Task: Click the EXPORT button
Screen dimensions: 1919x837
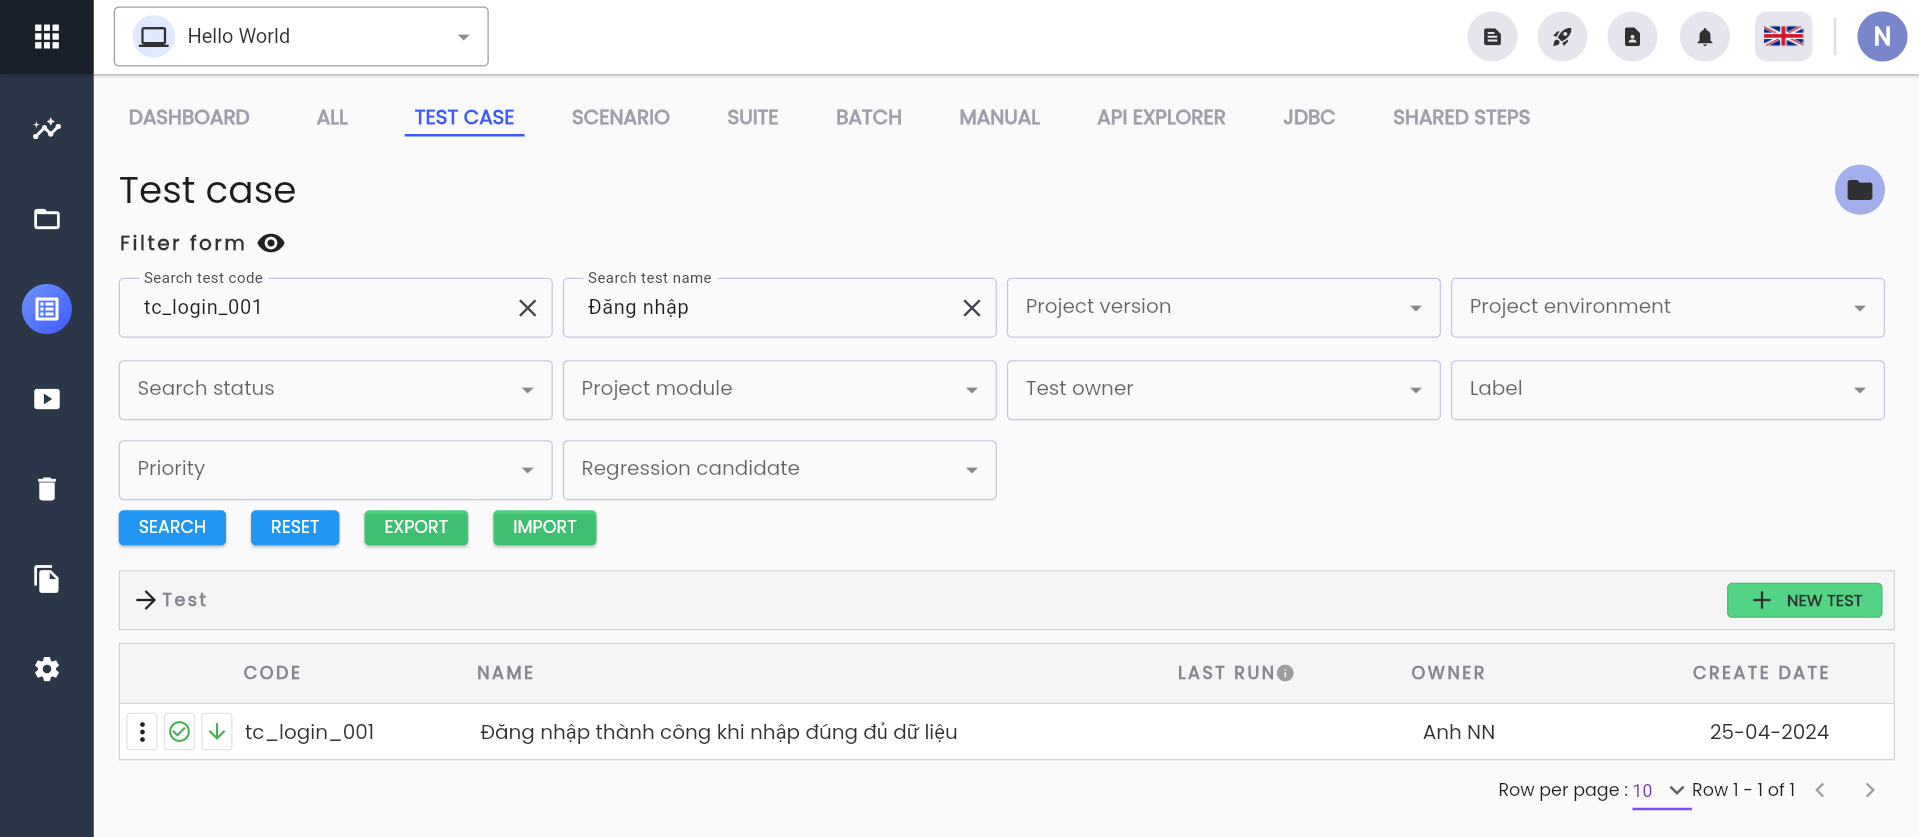Action: tap(416, 527)
